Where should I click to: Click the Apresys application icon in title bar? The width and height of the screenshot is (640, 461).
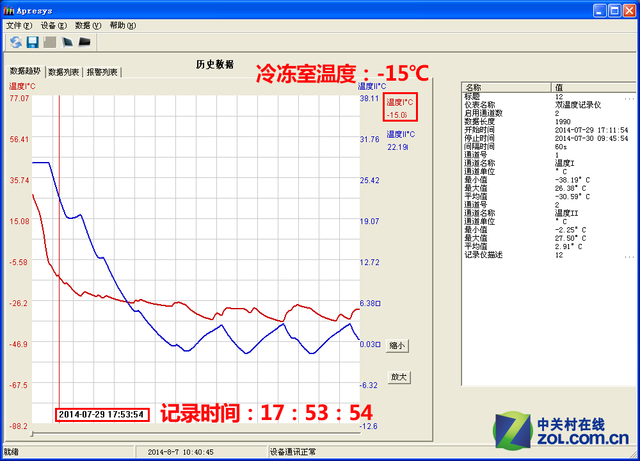[9, 11]
